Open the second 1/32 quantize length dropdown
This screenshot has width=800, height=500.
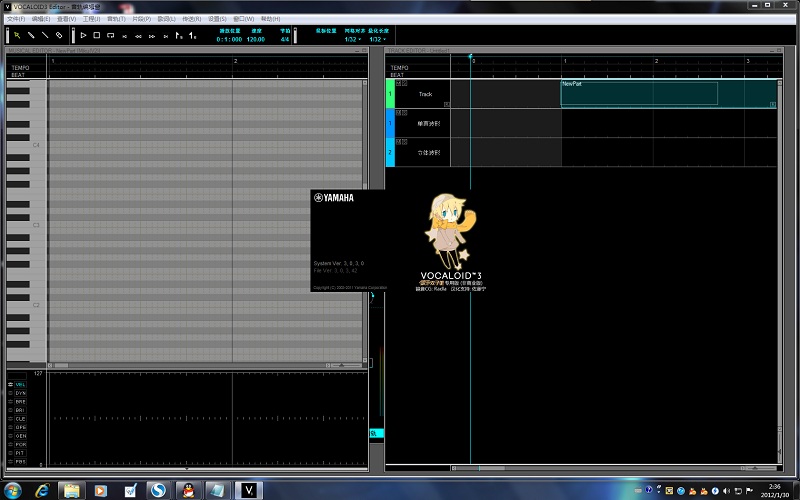pos(380,39)
